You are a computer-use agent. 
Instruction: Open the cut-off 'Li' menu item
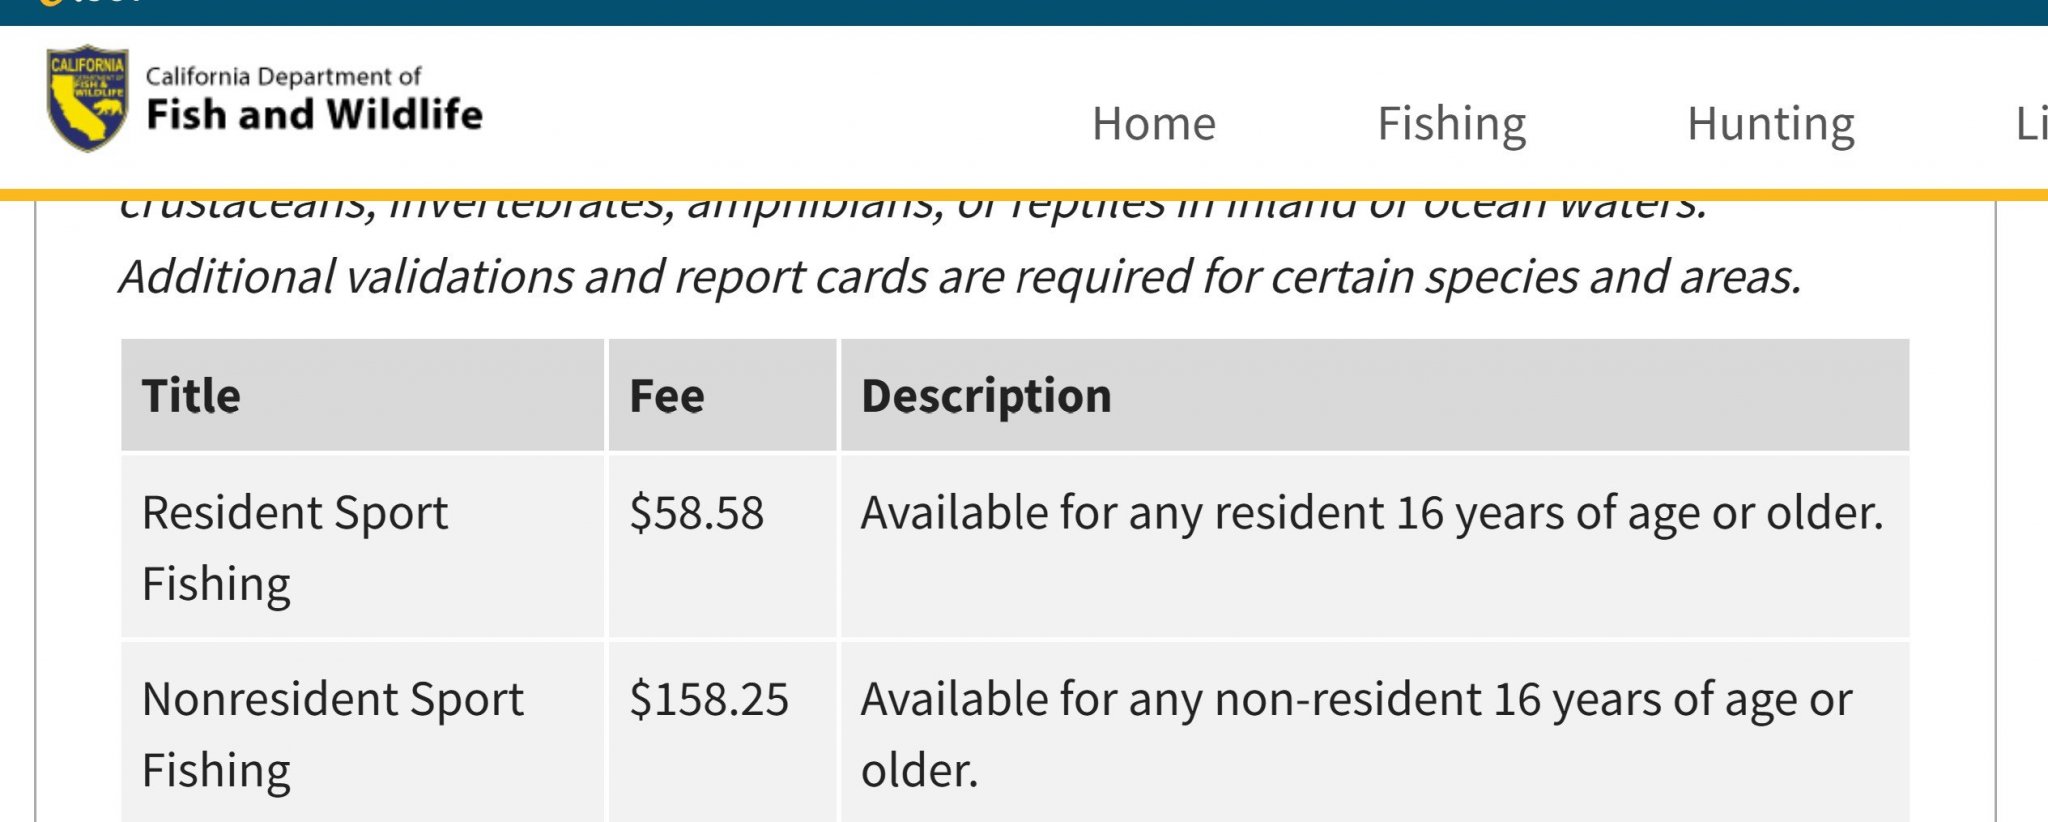pos(2031,124)
